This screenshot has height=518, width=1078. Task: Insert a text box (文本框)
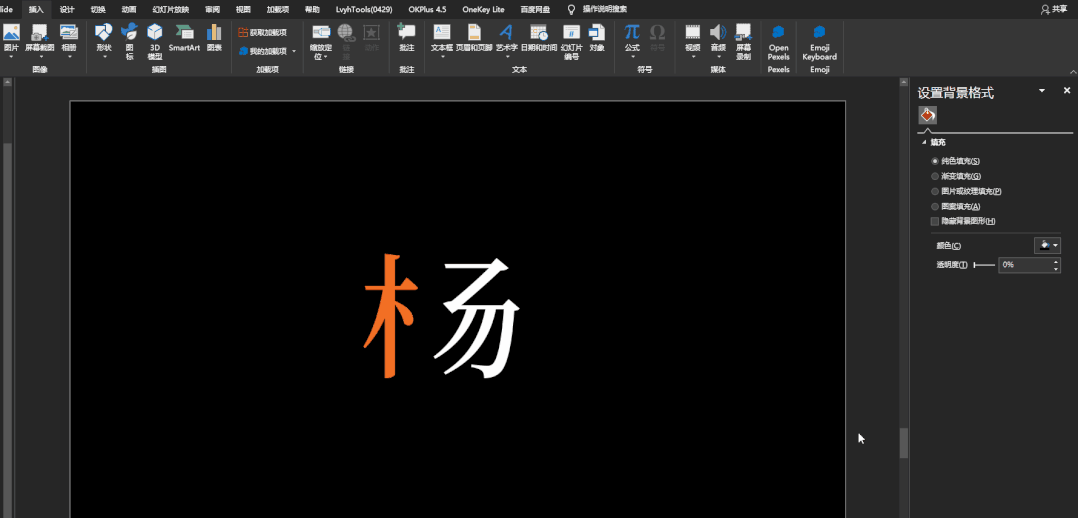click(x=442, y=38)
